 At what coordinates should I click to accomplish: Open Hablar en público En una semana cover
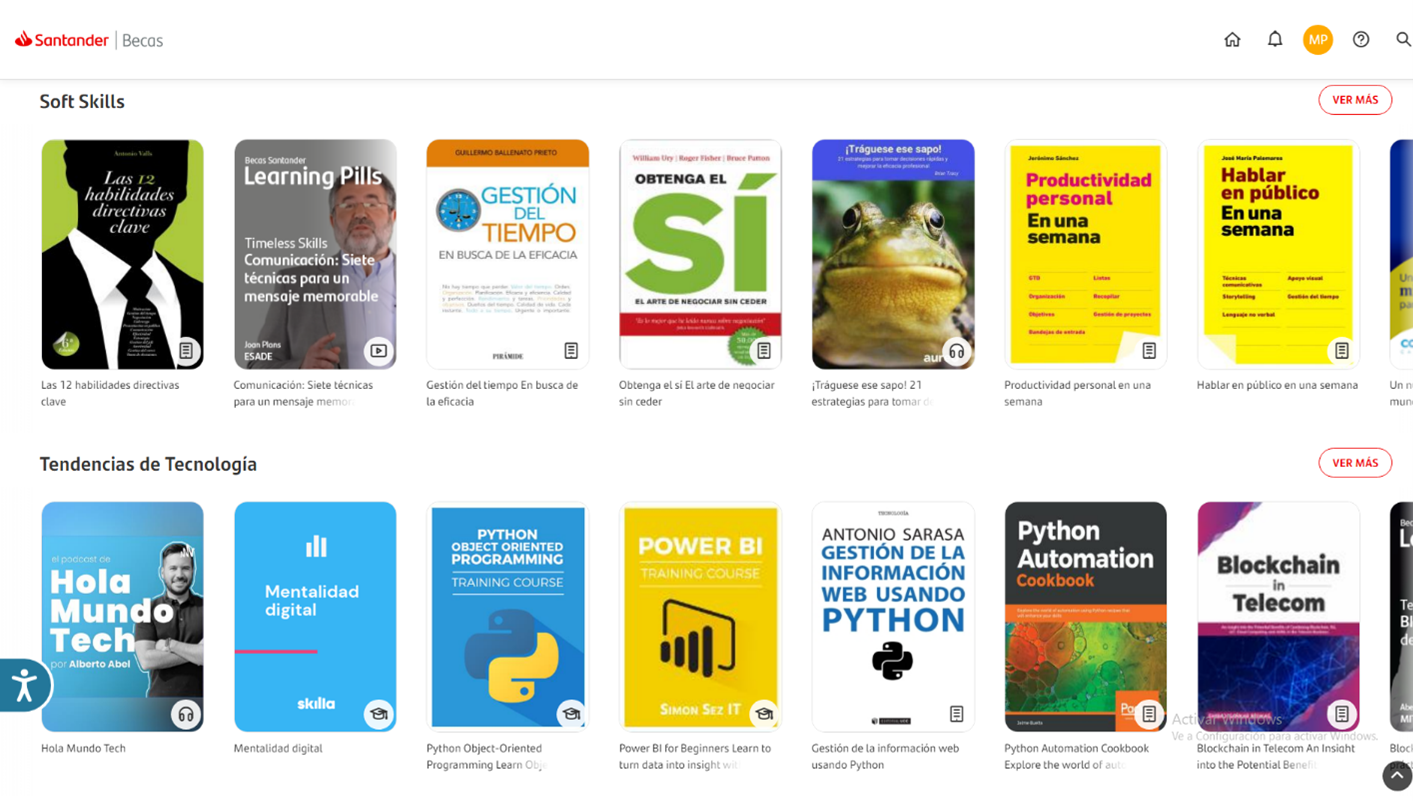[x=1278, y=254]
